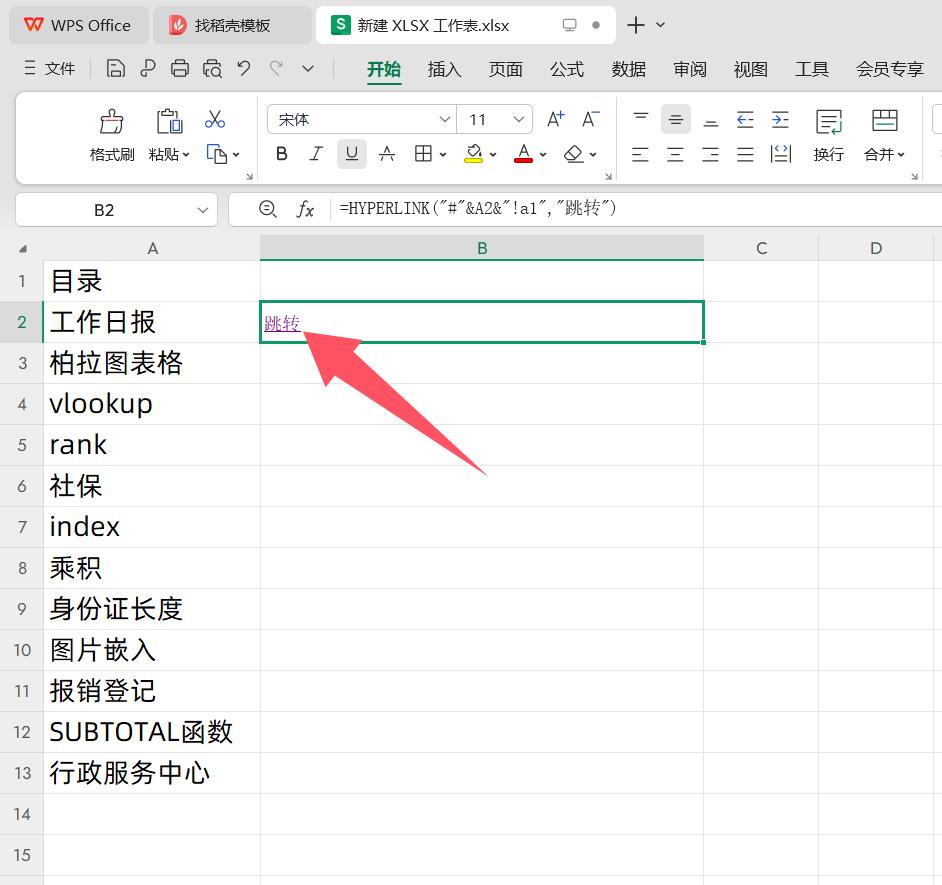
Task: Click the Save icon in quick toolbar
Action: click(116, 69)
